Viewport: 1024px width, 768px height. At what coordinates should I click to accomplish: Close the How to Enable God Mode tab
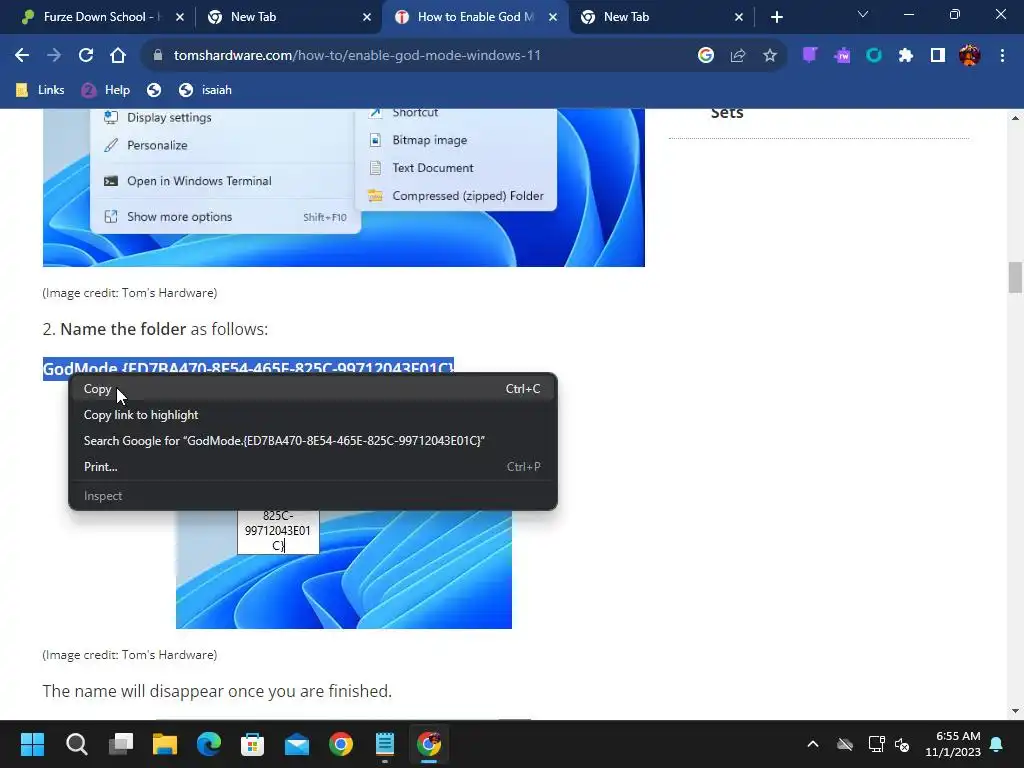coord(552,17)
